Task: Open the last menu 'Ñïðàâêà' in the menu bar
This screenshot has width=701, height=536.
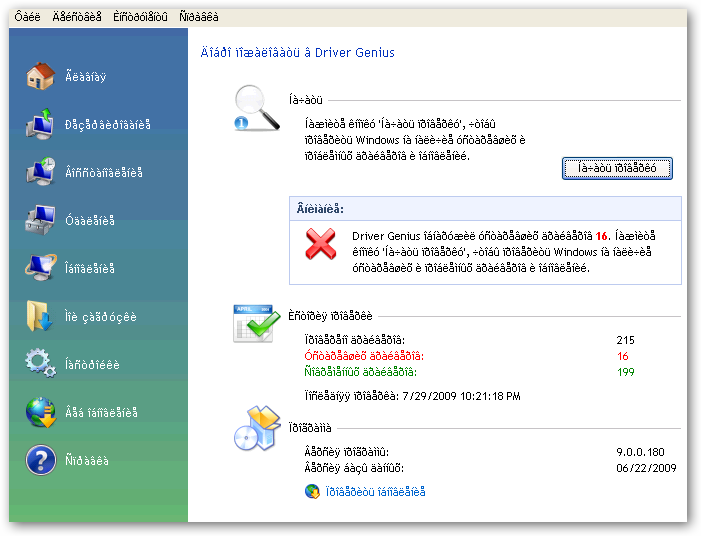Action: pyautogui.click(x=199, y=17)
